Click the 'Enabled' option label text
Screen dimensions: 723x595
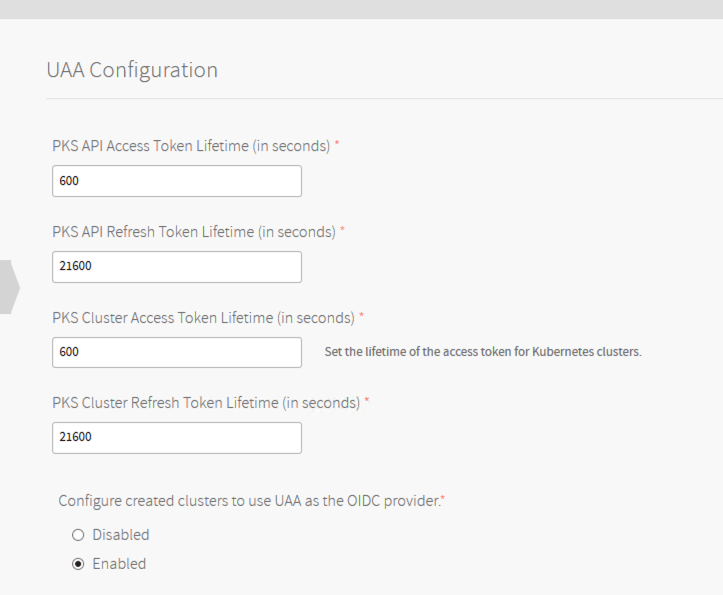[119, 564]
